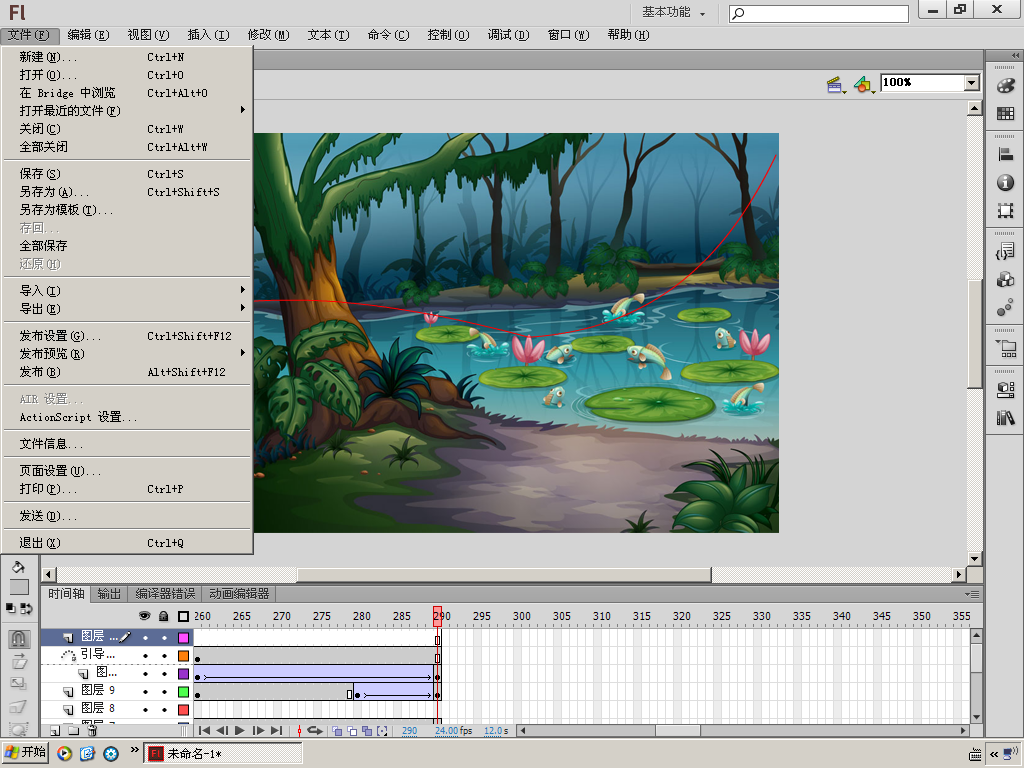
Task: Toggle onion skin mode
Action: click(337, 731)
